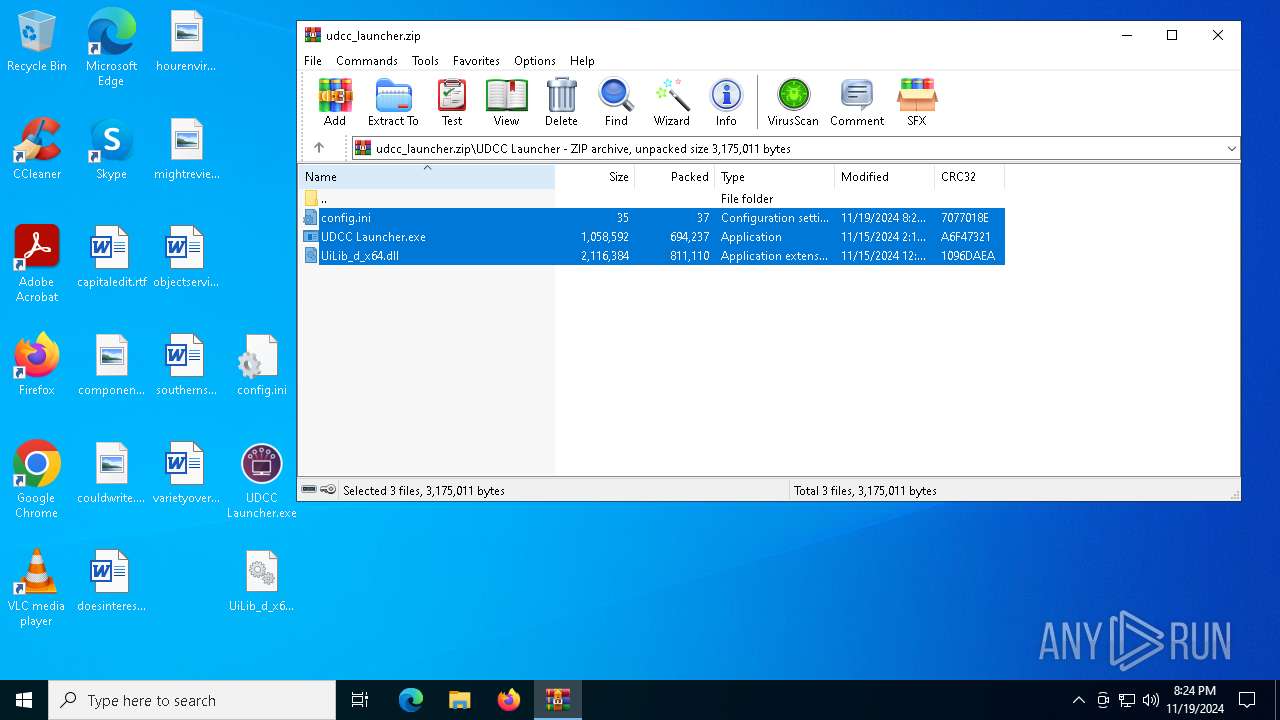Launch the Wizard tool
The width and height of the screenshot is (1280, 720).
[x=672, y=102]
